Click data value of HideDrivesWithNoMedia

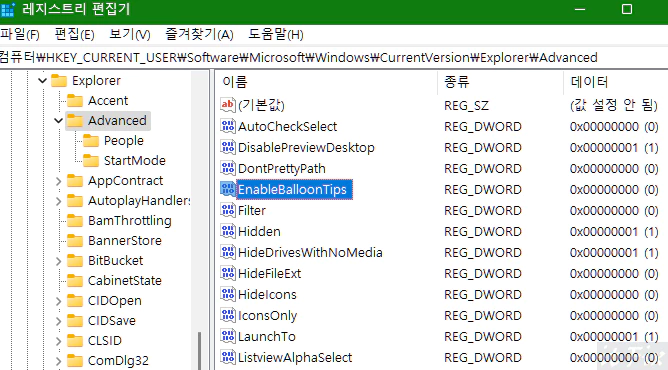click(x=614, y=252)
